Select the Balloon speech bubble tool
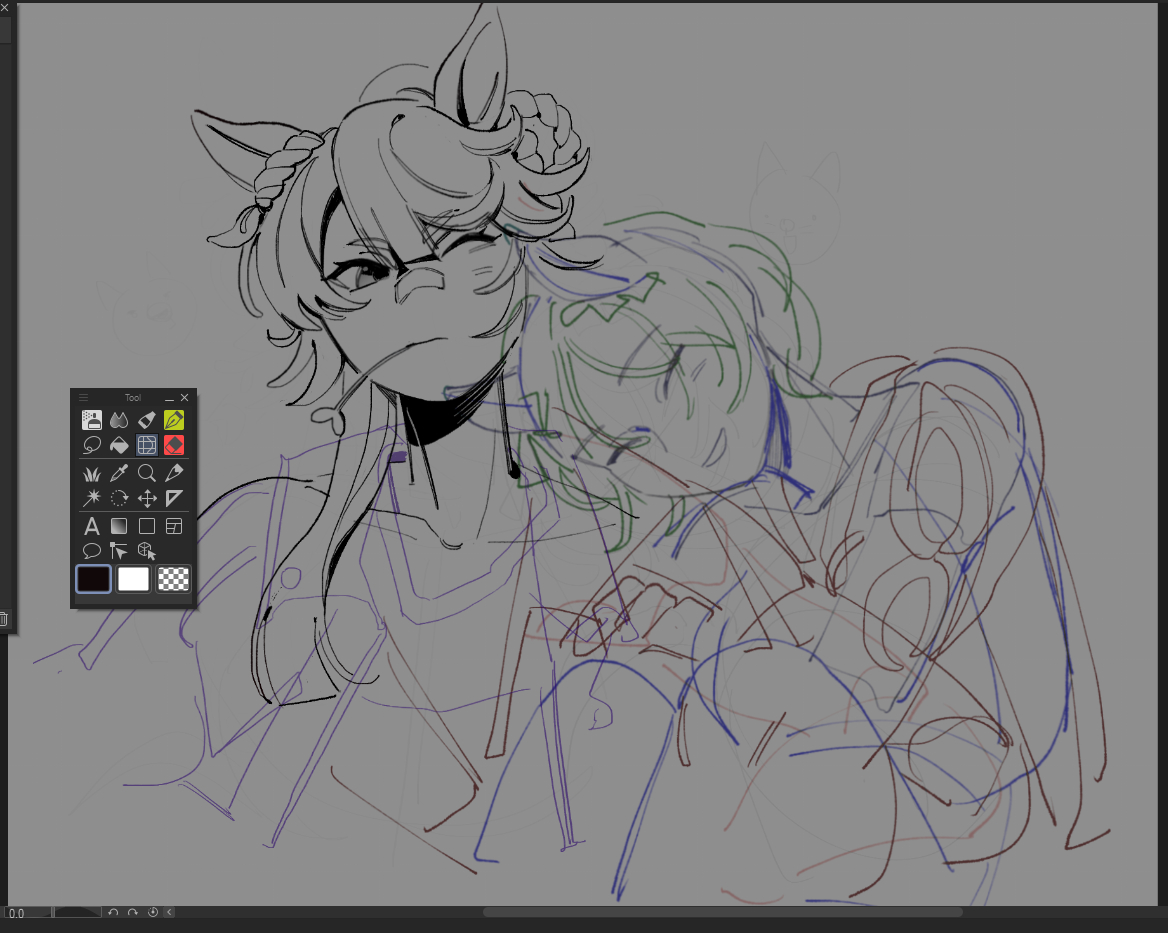This screenshot has width=1168, height=933. tap(92, 551)
